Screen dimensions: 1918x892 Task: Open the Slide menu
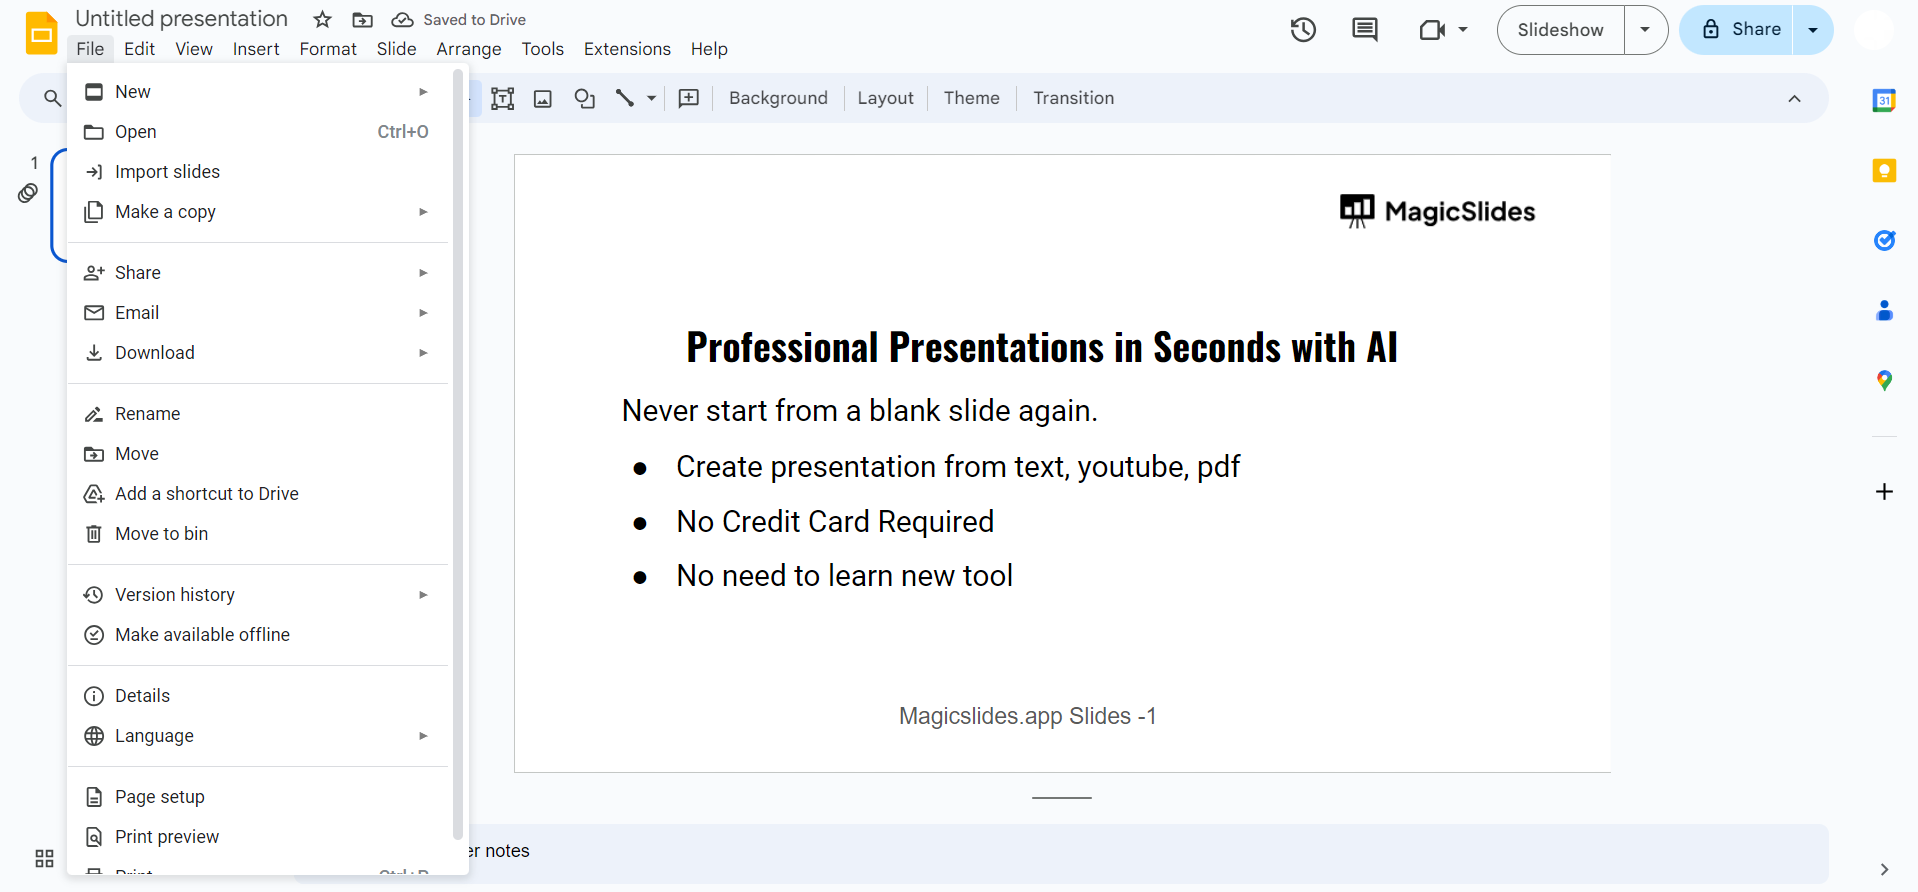(x=396, y=49)
